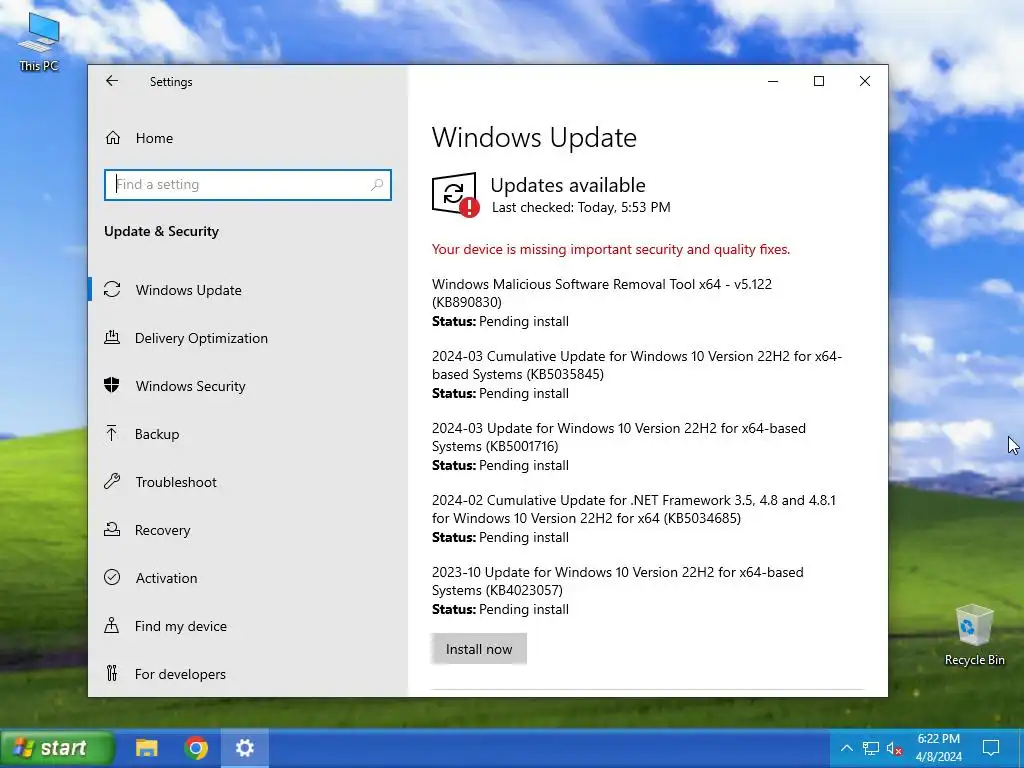This screenshot has height=768, width=1024.
Task: Go back using the Settings back arrow
Action: [x=112, y=81]
